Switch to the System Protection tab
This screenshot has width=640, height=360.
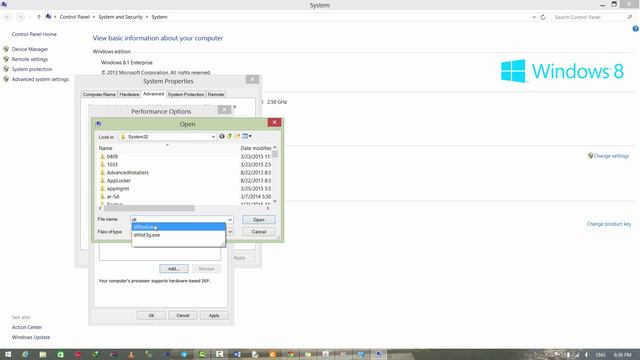pos(186,94)
